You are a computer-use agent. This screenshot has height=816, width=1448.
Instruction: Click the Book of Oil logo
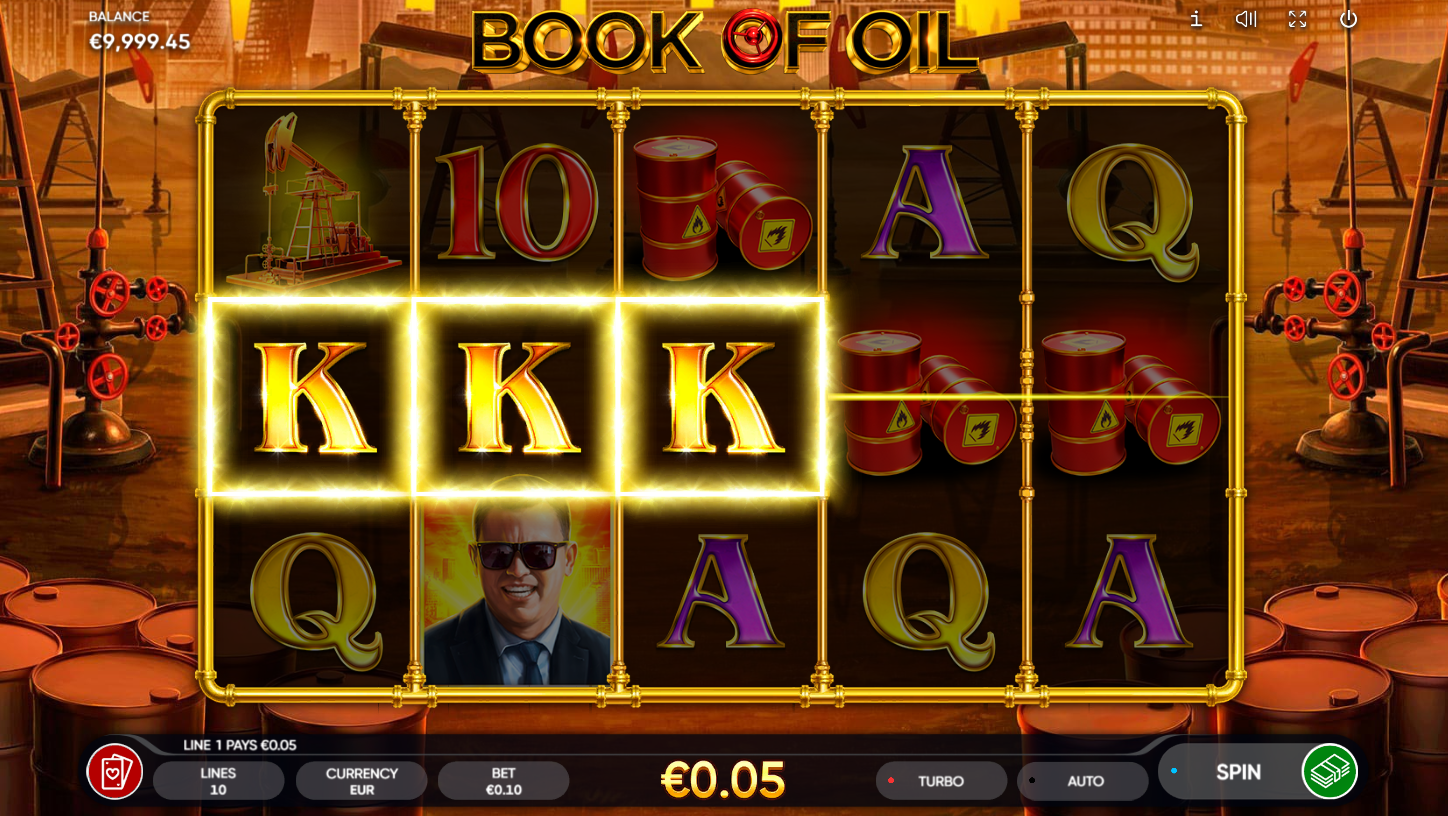(724, 43)
